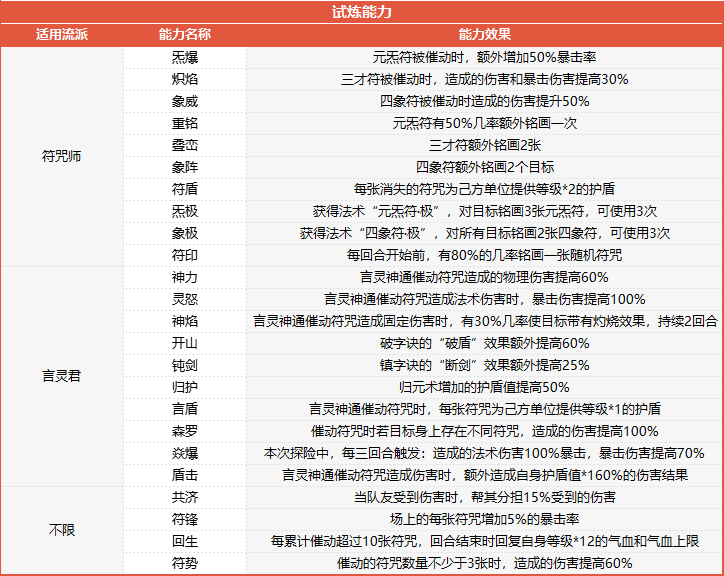Click the 能力效果 column header

484,35
